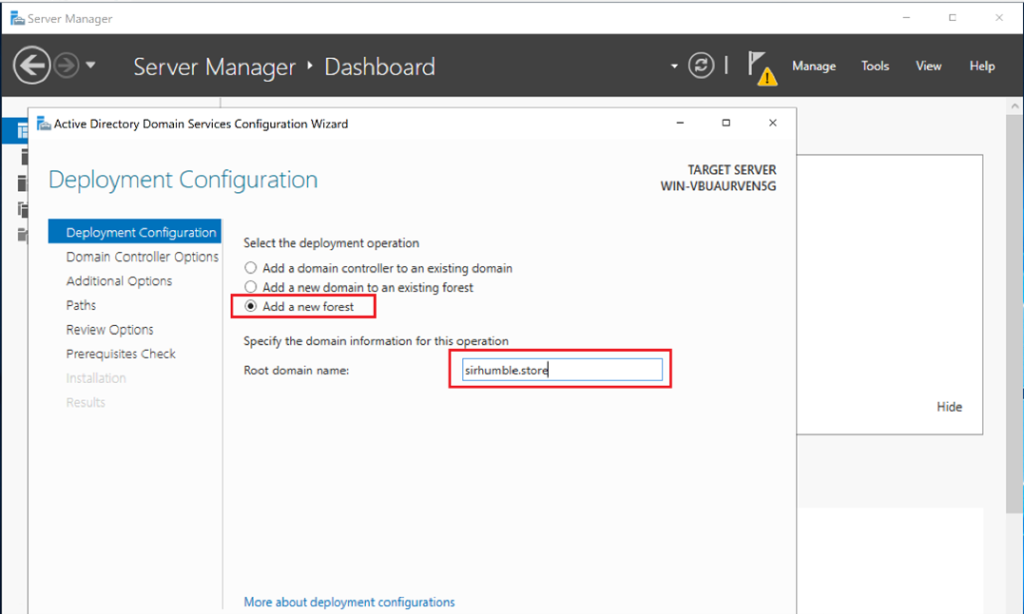Go to Additional Options step
This screenshot has width=1024, height=614.
(x=119, y=281)
